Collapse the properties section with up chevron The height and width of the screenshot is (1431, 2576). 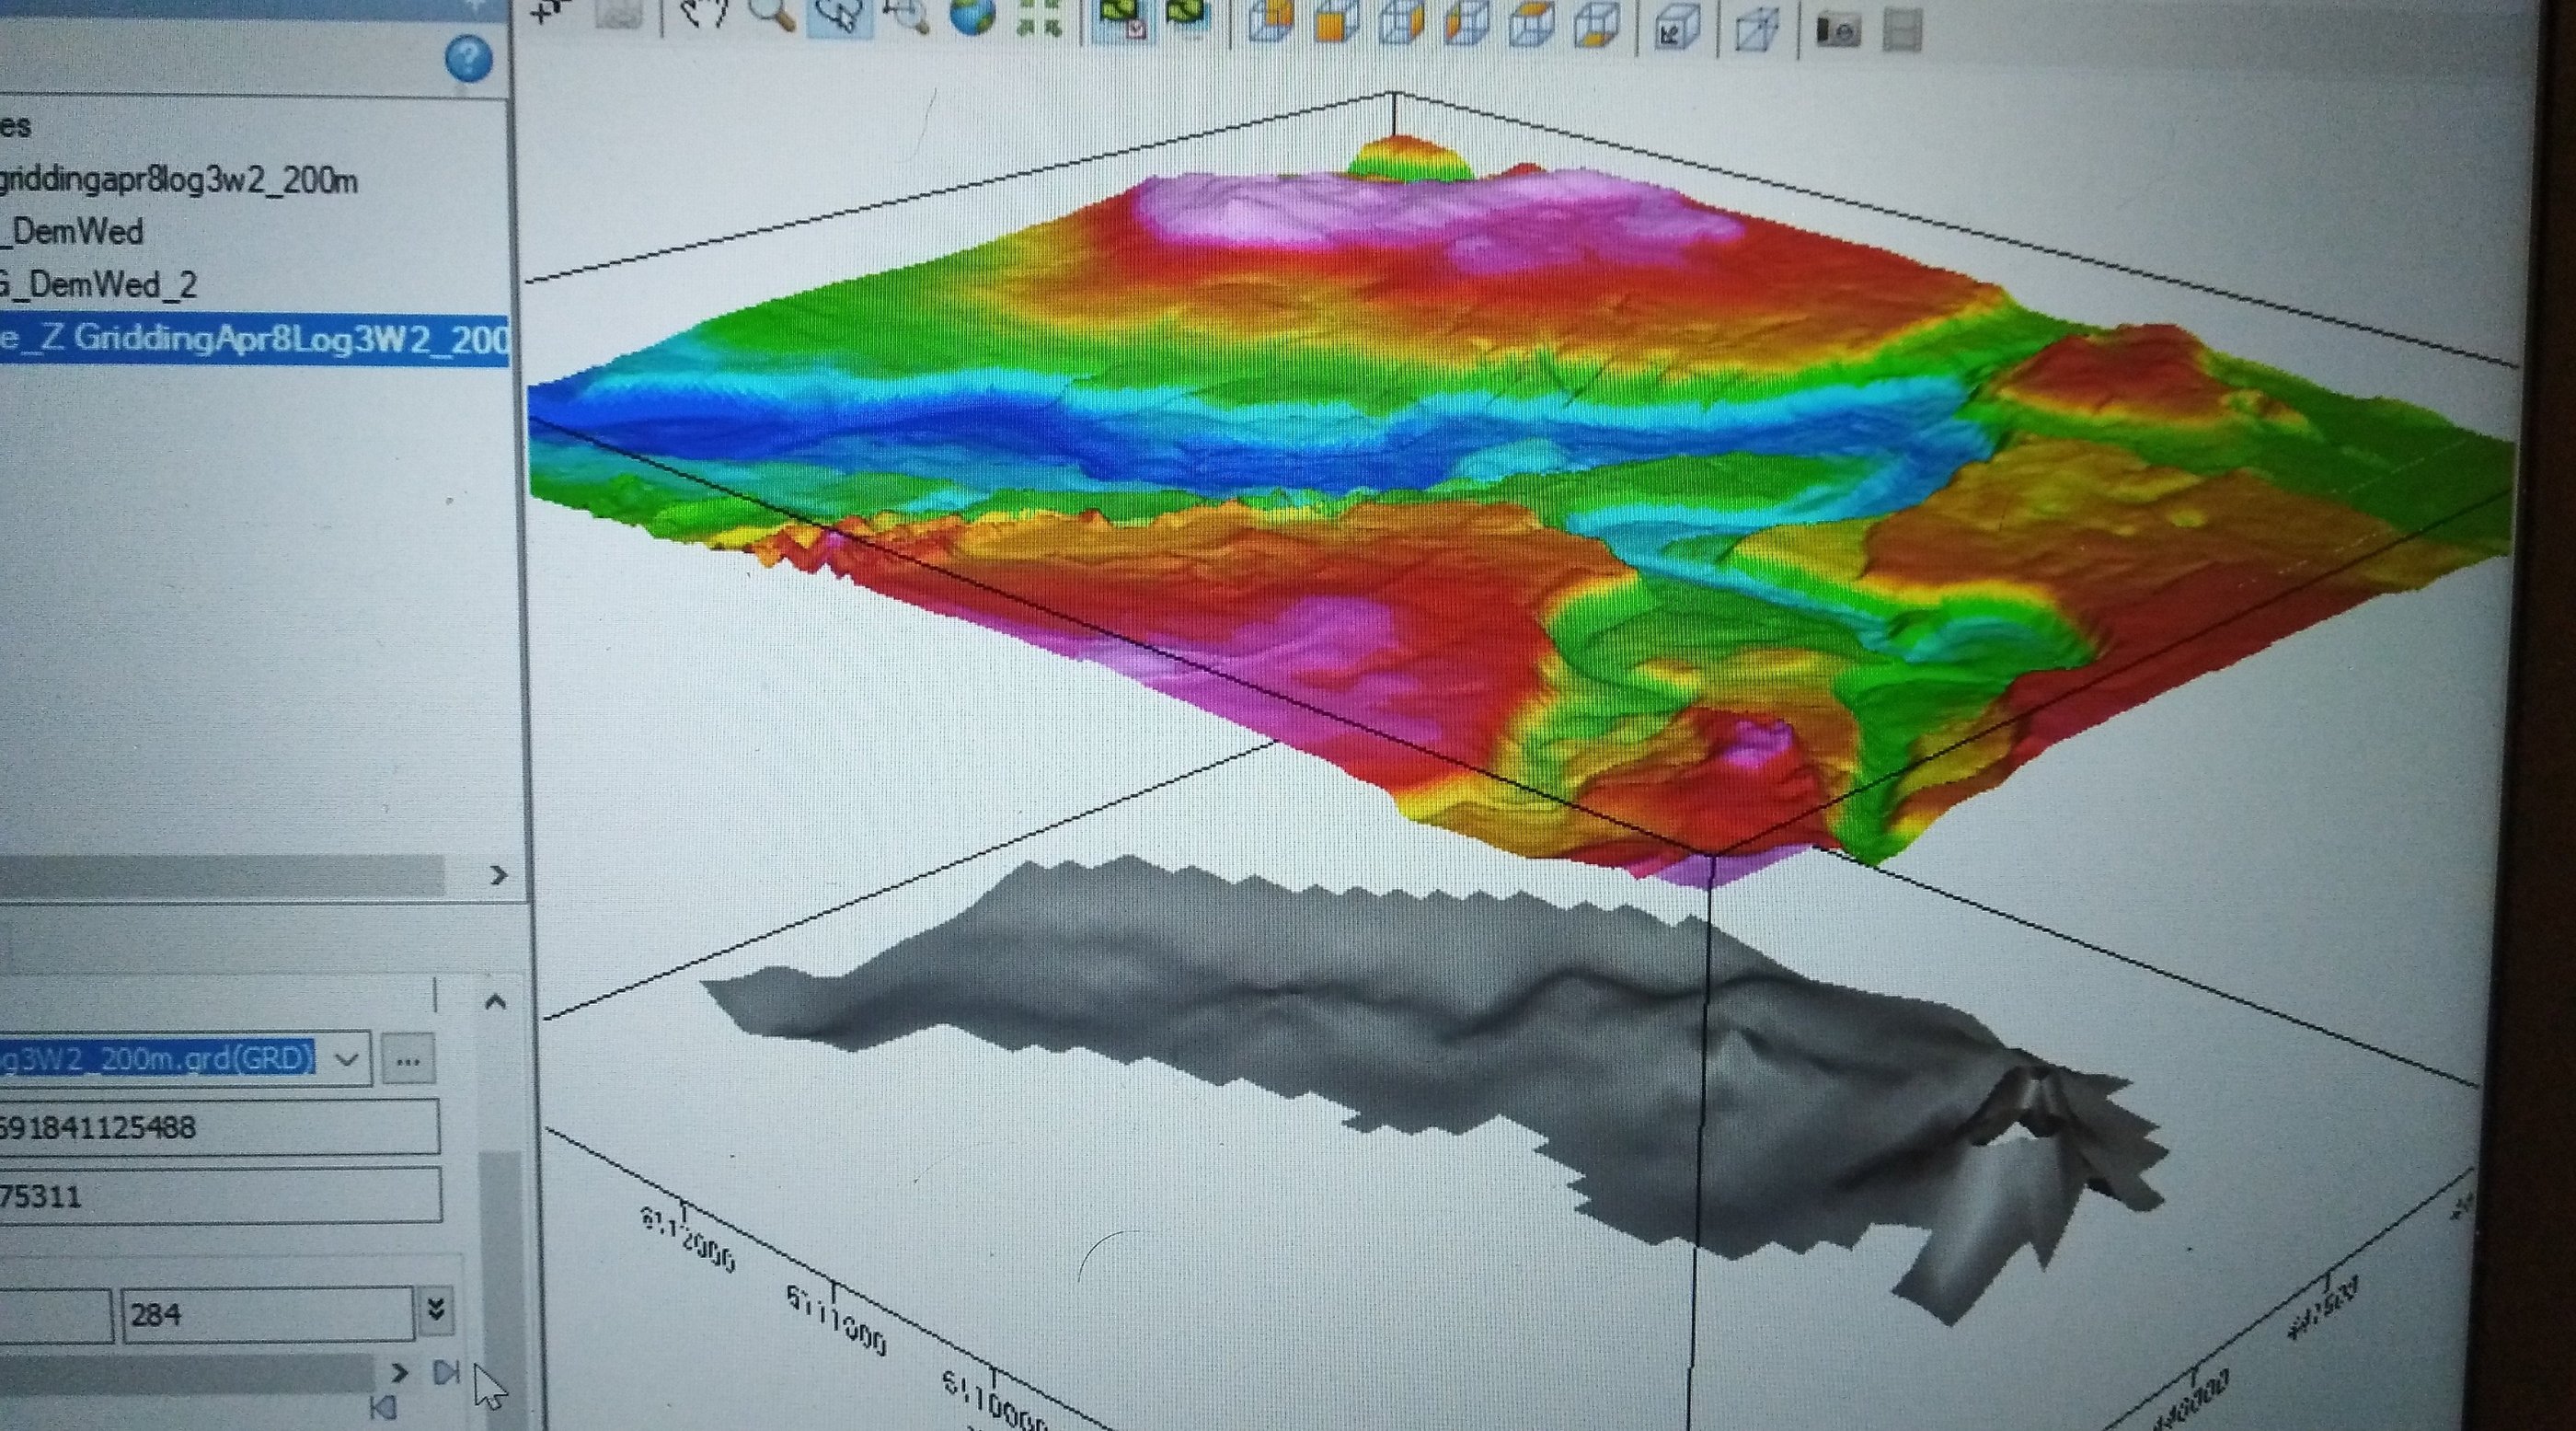pyautogui.click(x=495, y=1002)
